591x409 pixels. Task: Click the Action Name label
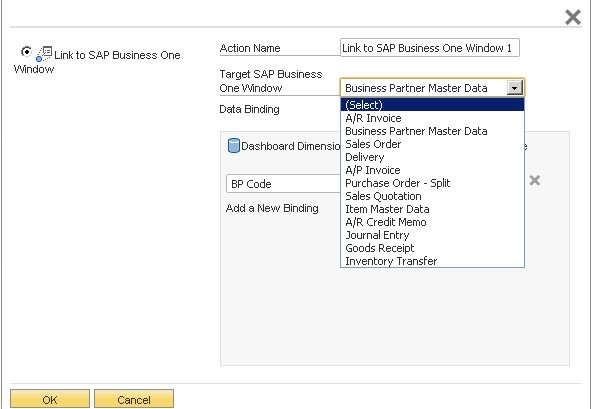coord(250,48)
